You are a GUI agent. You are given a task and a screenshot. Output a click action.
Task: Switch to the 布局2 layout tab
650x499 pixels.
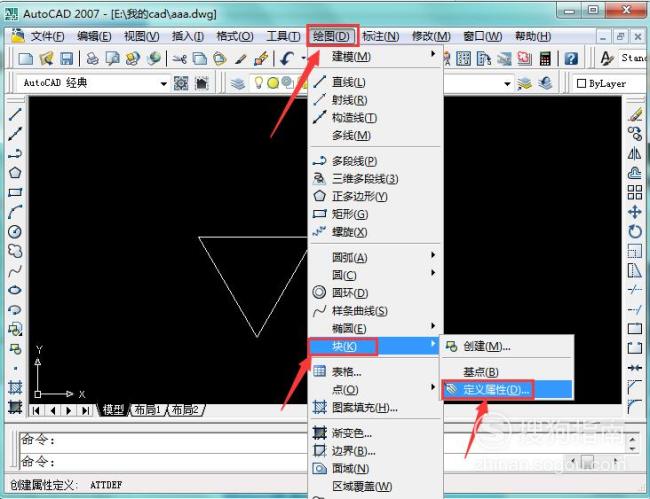pyautogui.click(x=185, y=410)
